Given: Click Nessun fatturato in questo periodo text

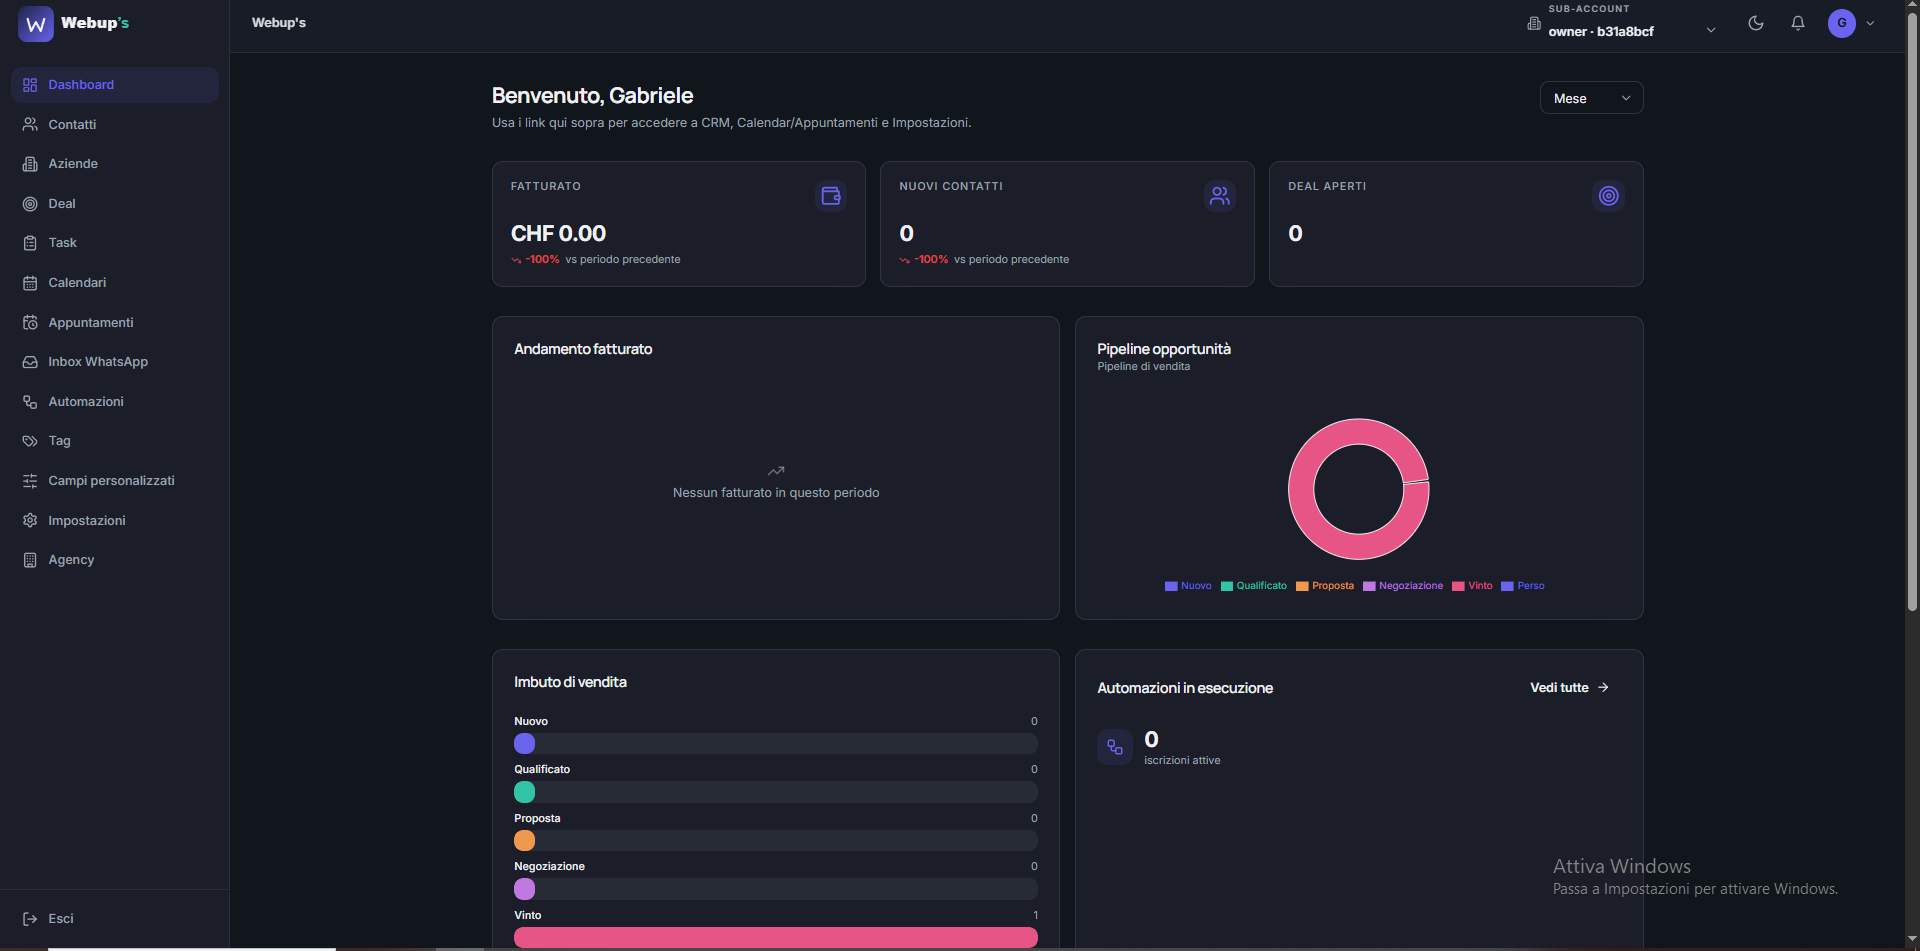Looking at the screenshot, I should pos(776,493).
